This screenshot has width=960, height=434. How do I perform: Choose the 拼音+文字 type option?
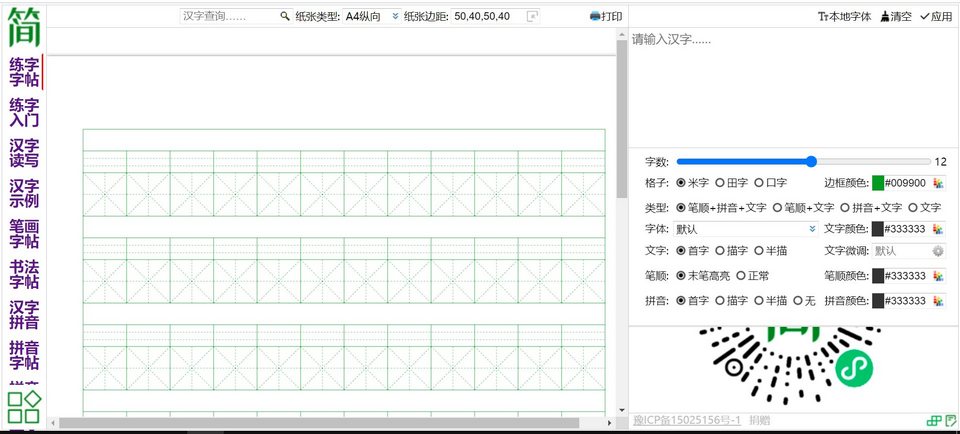pyautogui.click(x=845, y=207)
